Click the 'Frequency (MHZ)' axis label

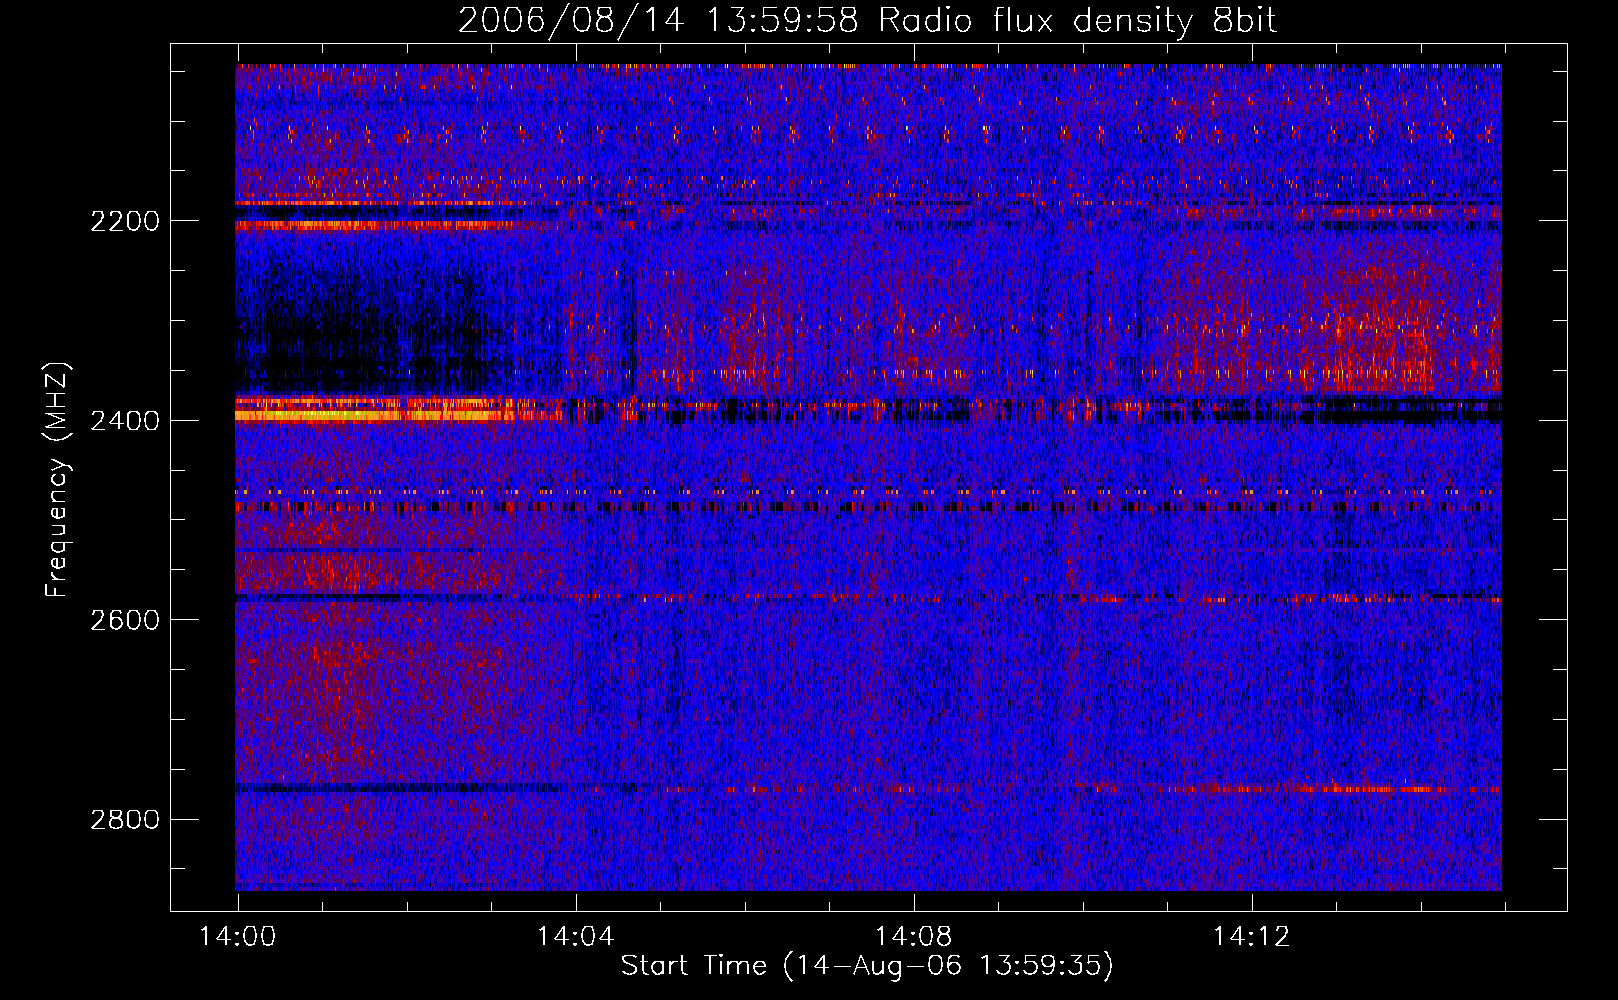click(x=57, y=480)
